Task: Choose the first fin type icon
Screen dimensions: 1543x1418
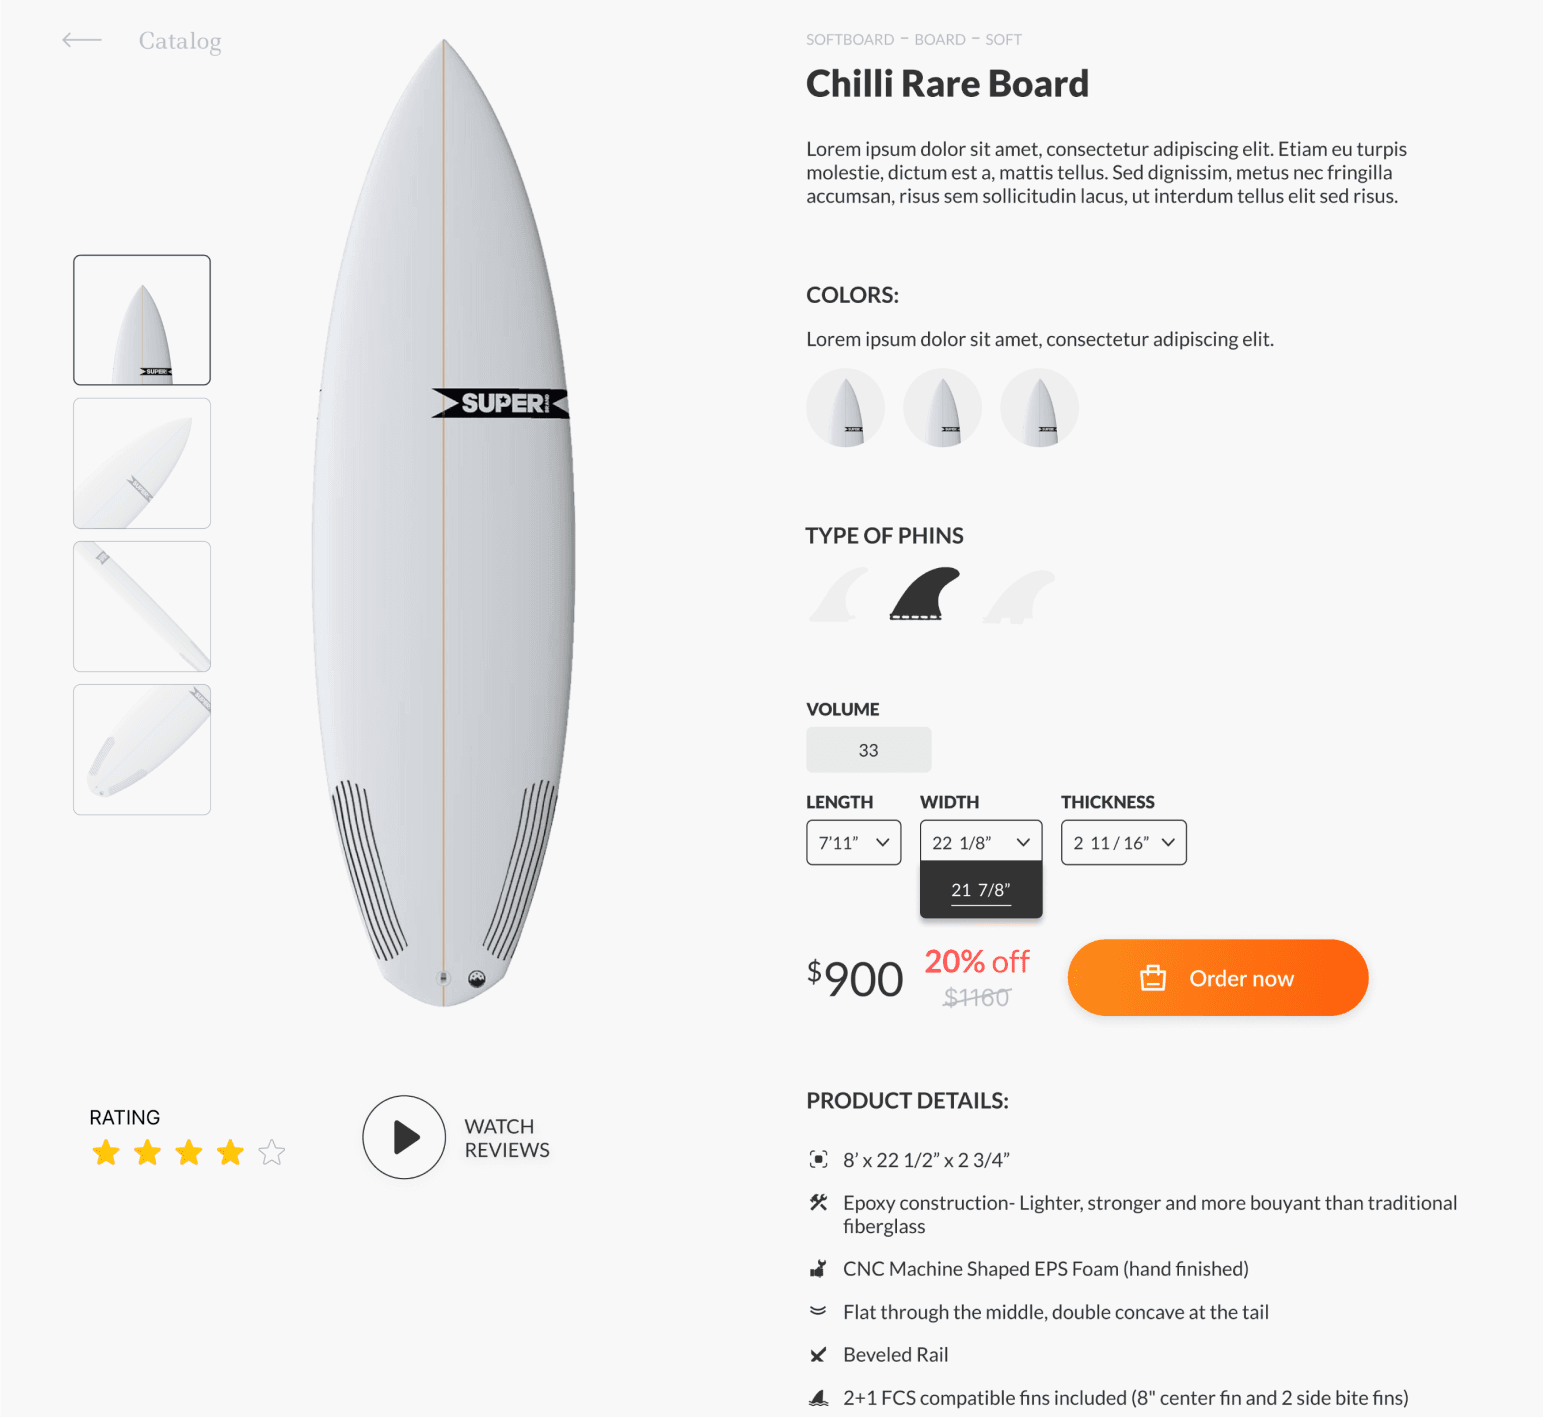Action: (x=838, y=596)
